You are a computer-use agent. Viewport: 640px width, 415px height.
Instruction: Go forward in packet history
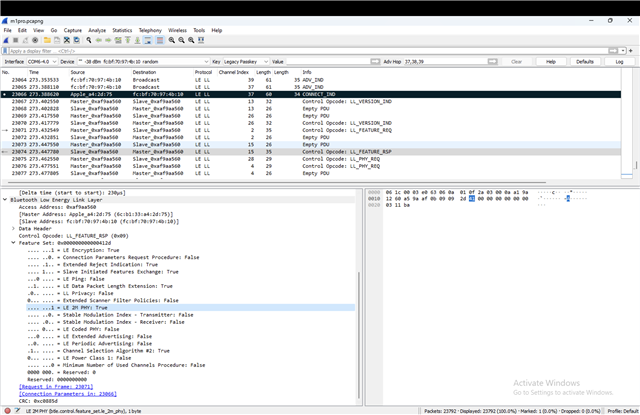[x=108, y=40]
